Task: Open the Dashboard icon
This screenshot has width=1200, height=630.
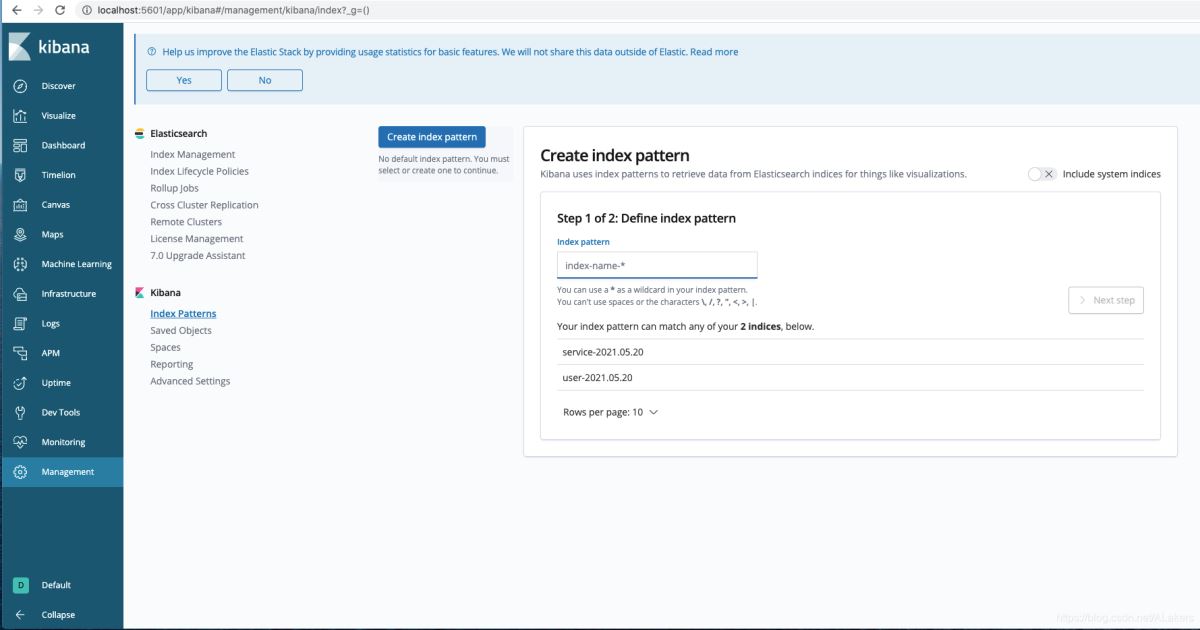Action: point(22,144)
